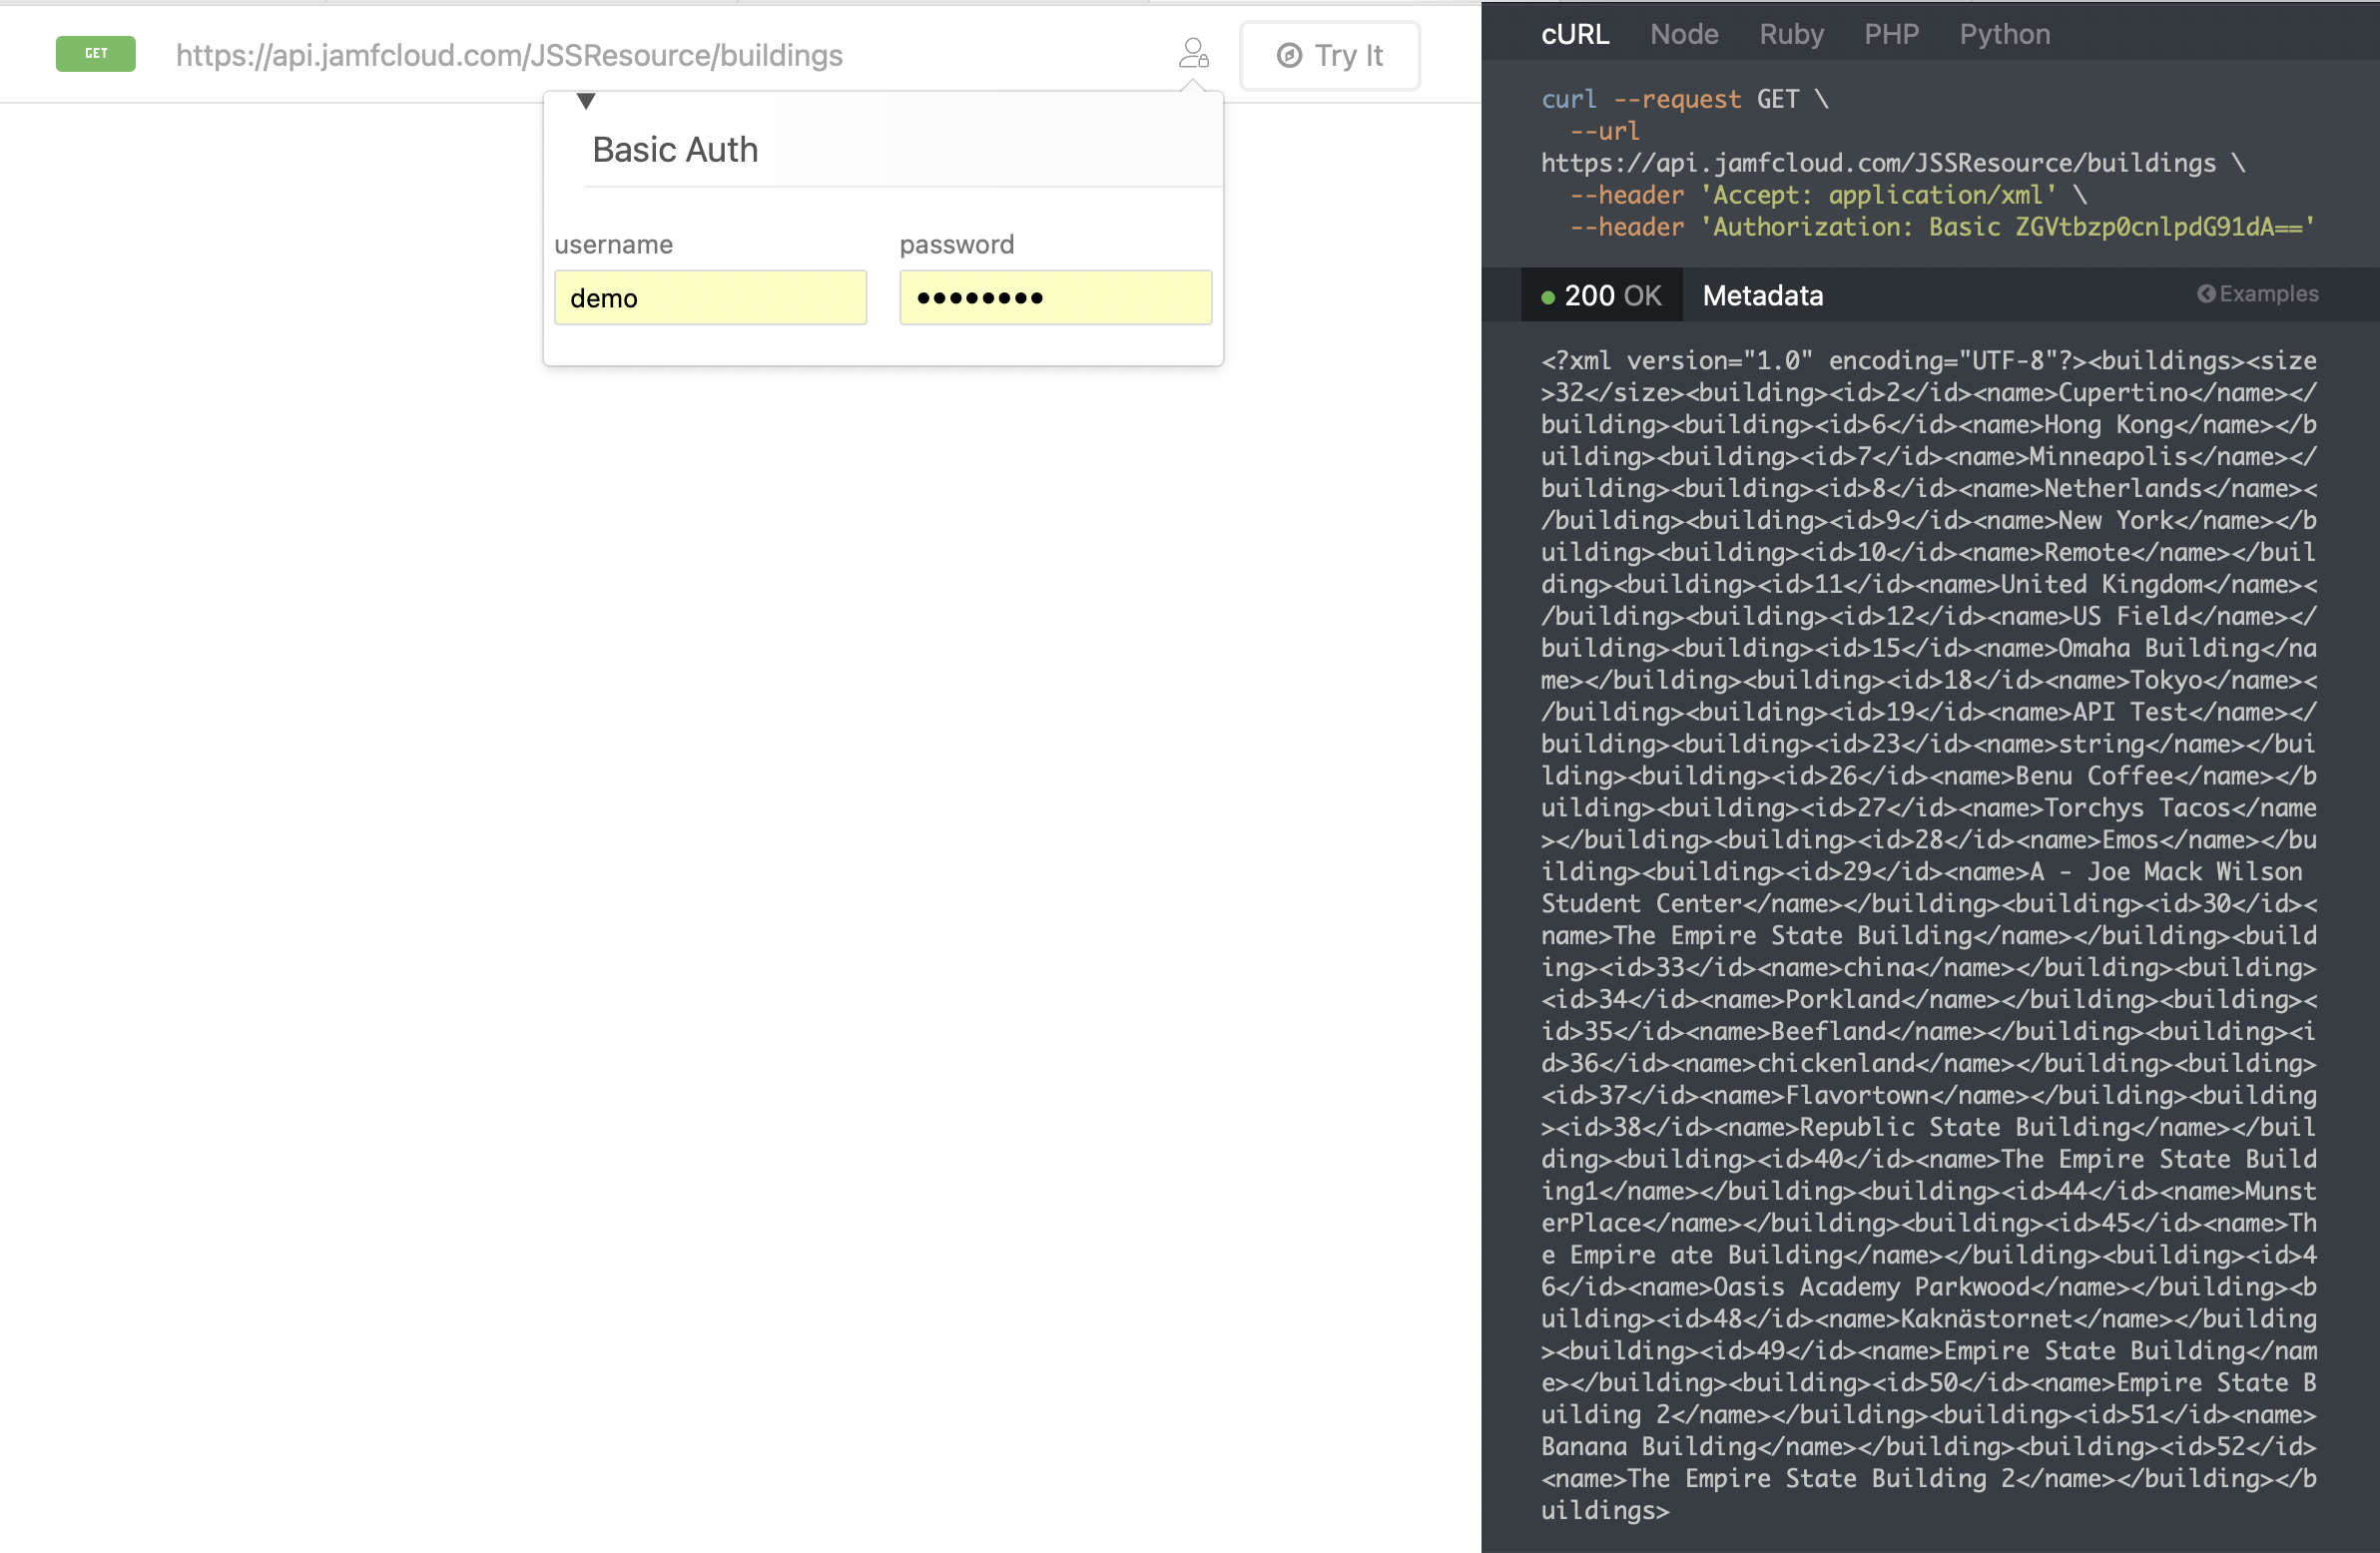Click the curl Authorization header line
The image size is (2380, 1553).
point(1940,227)
